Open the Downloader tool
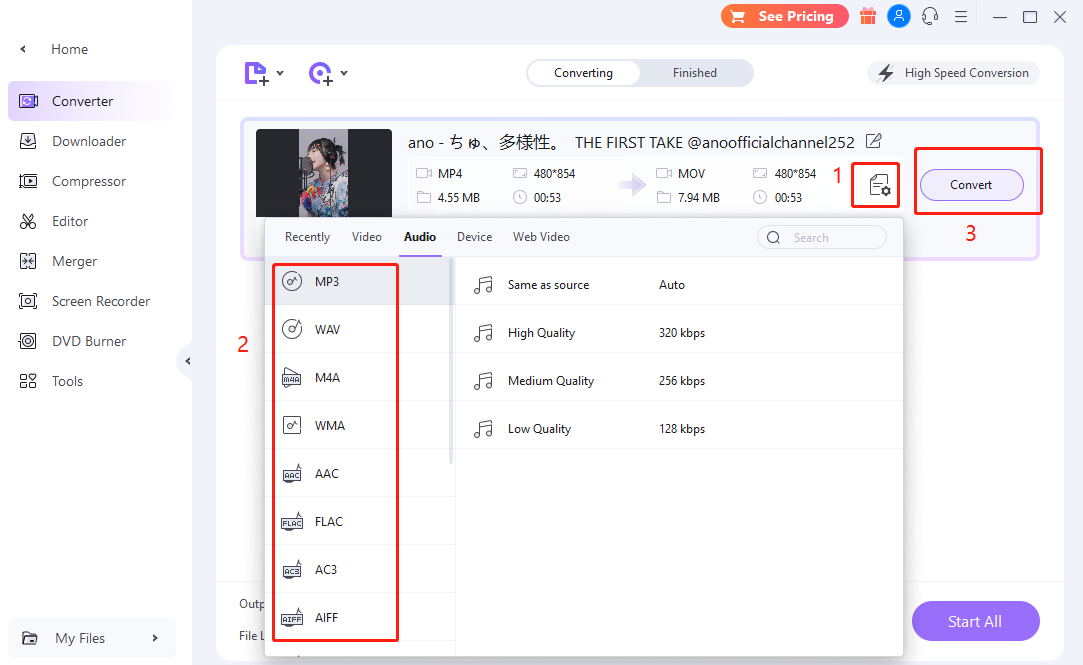 coord(90,140)
